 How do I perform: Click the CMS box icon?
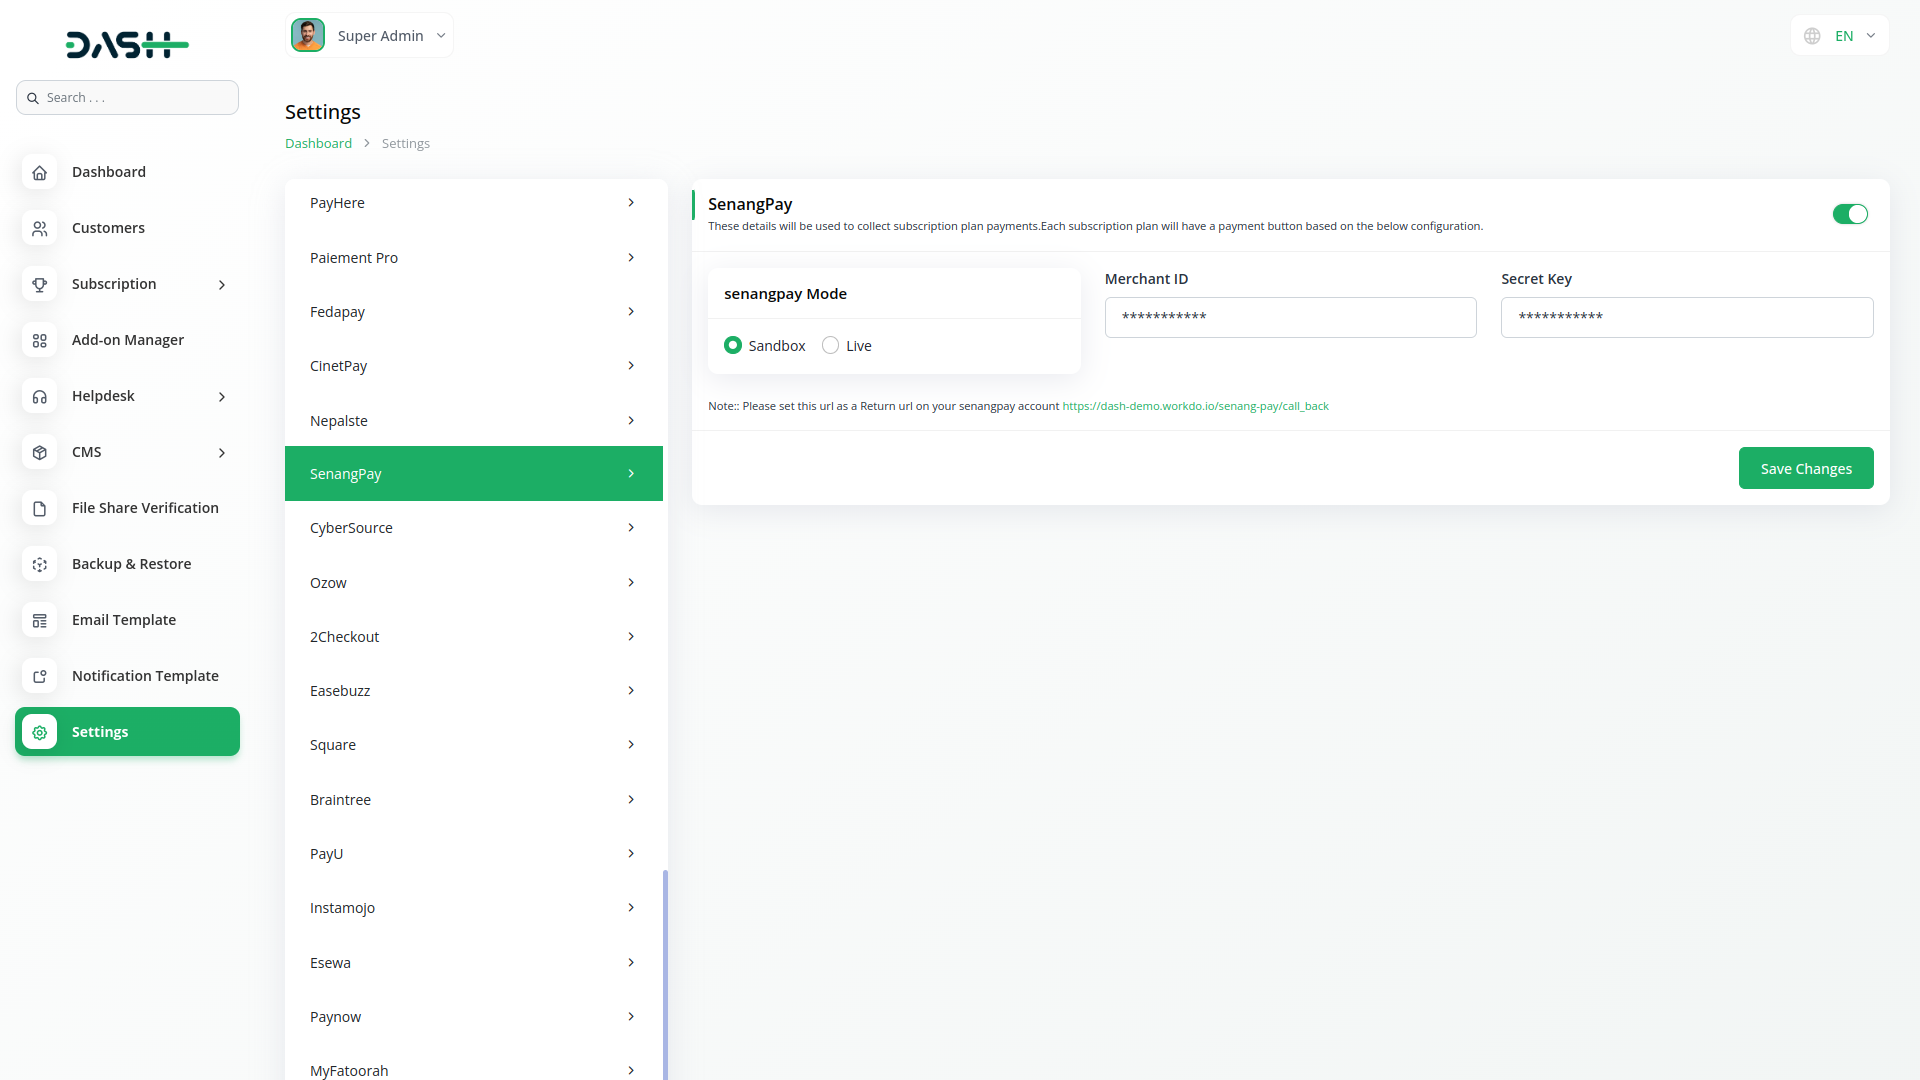point(39,452)
